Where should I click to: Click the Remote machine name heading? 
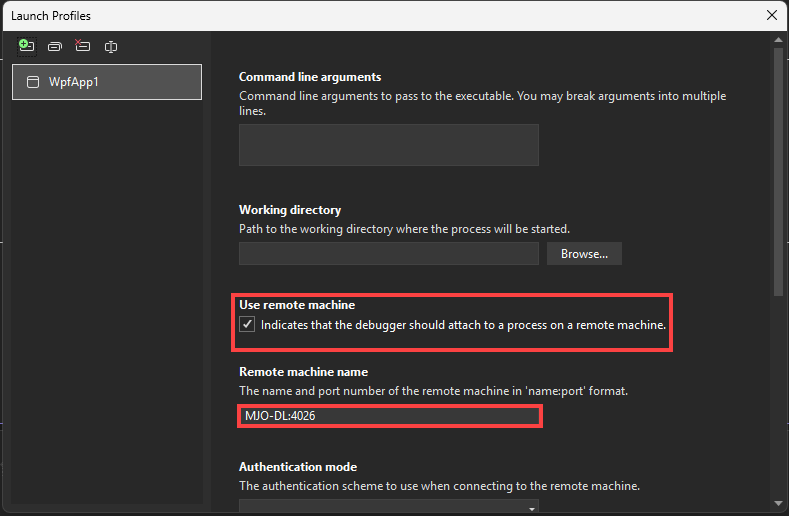[303, 372]
